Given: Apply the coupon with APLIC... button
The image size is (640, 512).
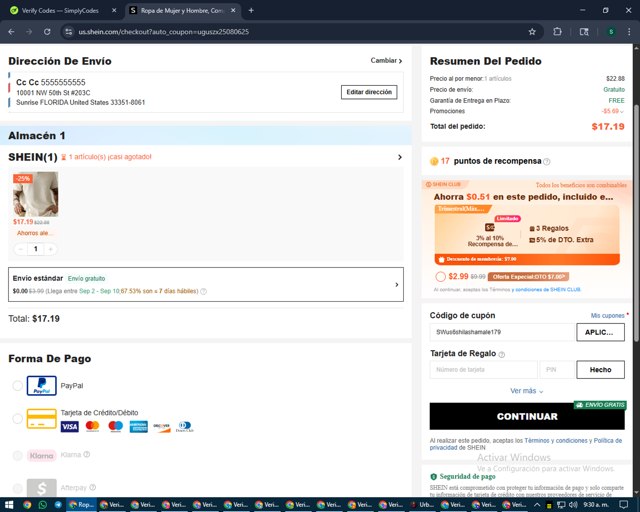Looking at the screenshot, I should (x=600, y=332).
